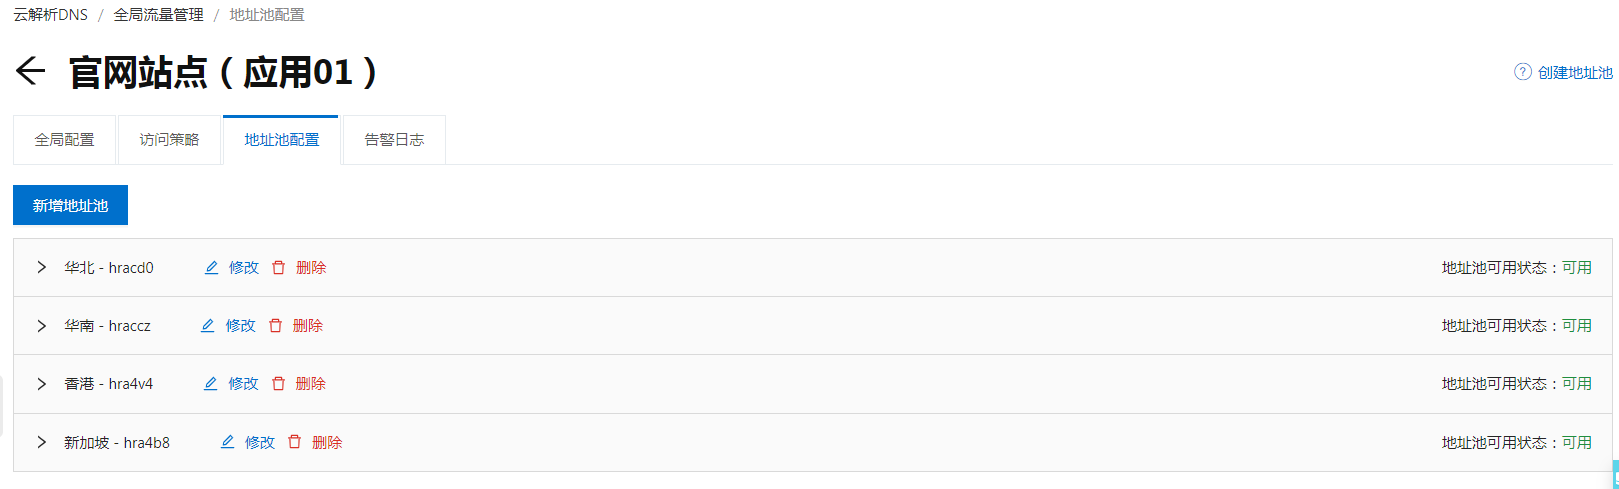
Task: Open the 告警日志 tab
Action: (394, 140)
